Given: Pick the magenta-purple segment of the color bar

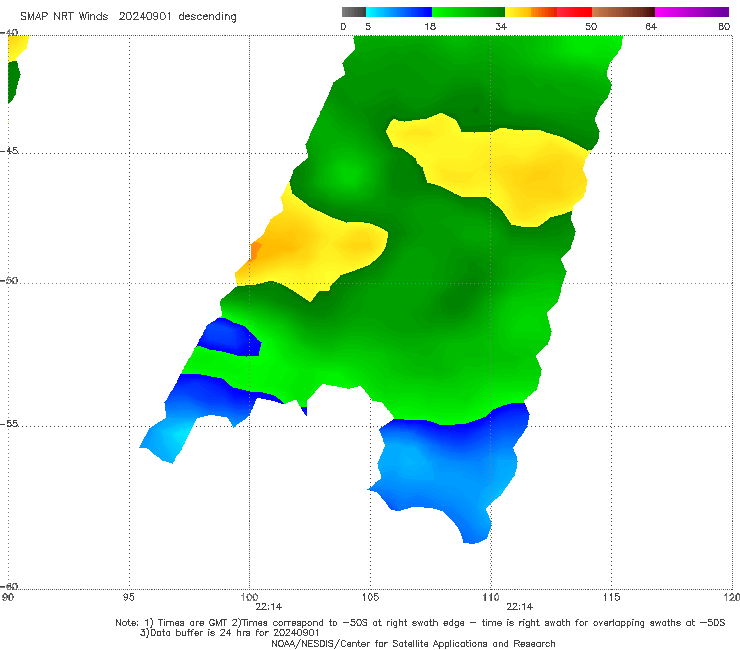Looking at the screenshot, I should (x=692, y=12).
